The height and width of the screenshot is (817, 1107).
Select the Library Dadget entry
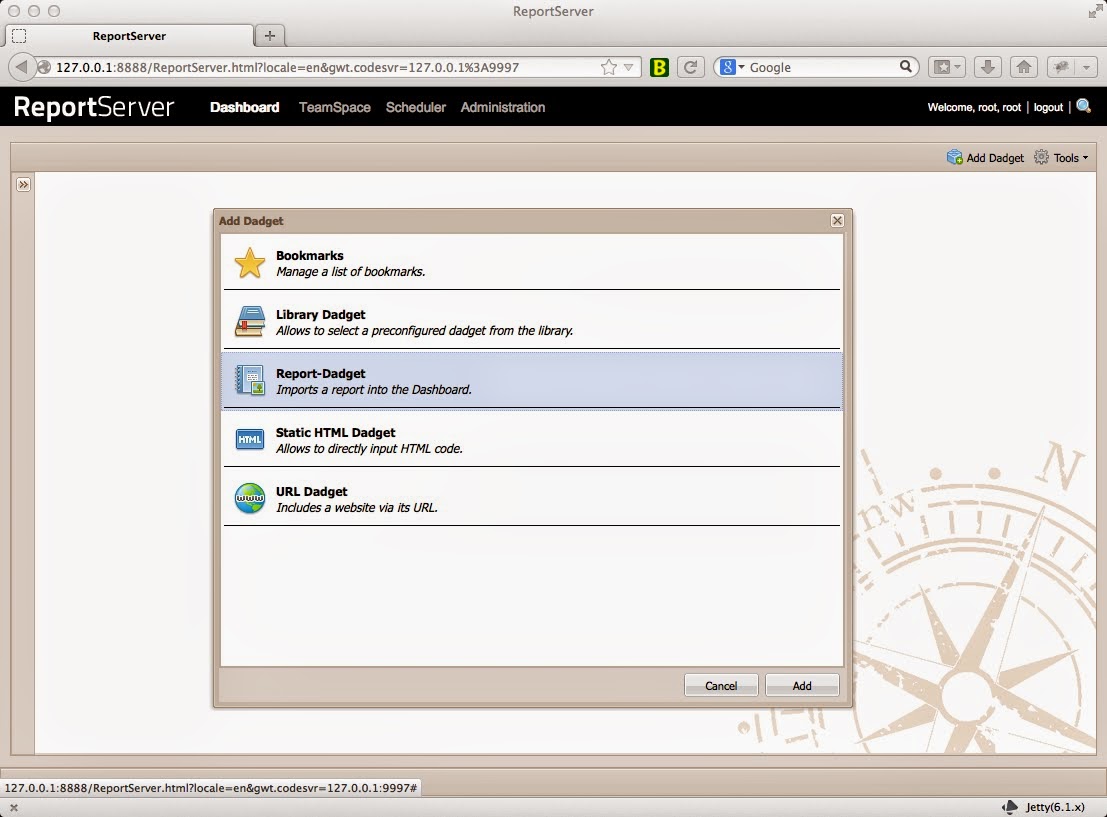click(532, 321)
